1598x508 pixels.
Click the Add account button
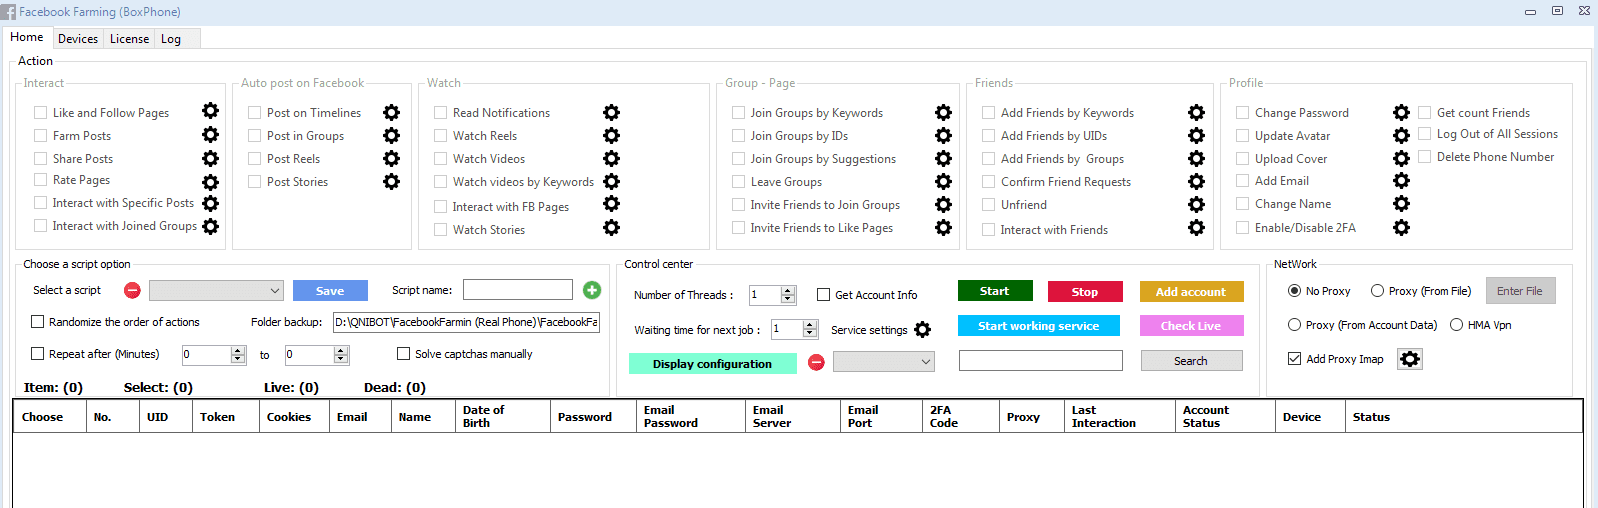[1190, 291]
